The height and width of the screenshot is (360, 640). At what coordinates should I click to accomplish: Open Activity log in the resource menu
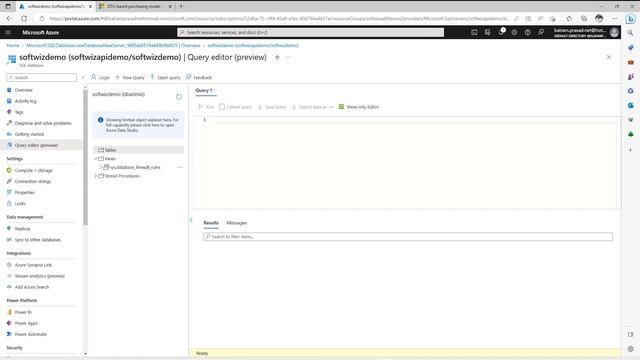pyautogui.click(x=25, y=101)
